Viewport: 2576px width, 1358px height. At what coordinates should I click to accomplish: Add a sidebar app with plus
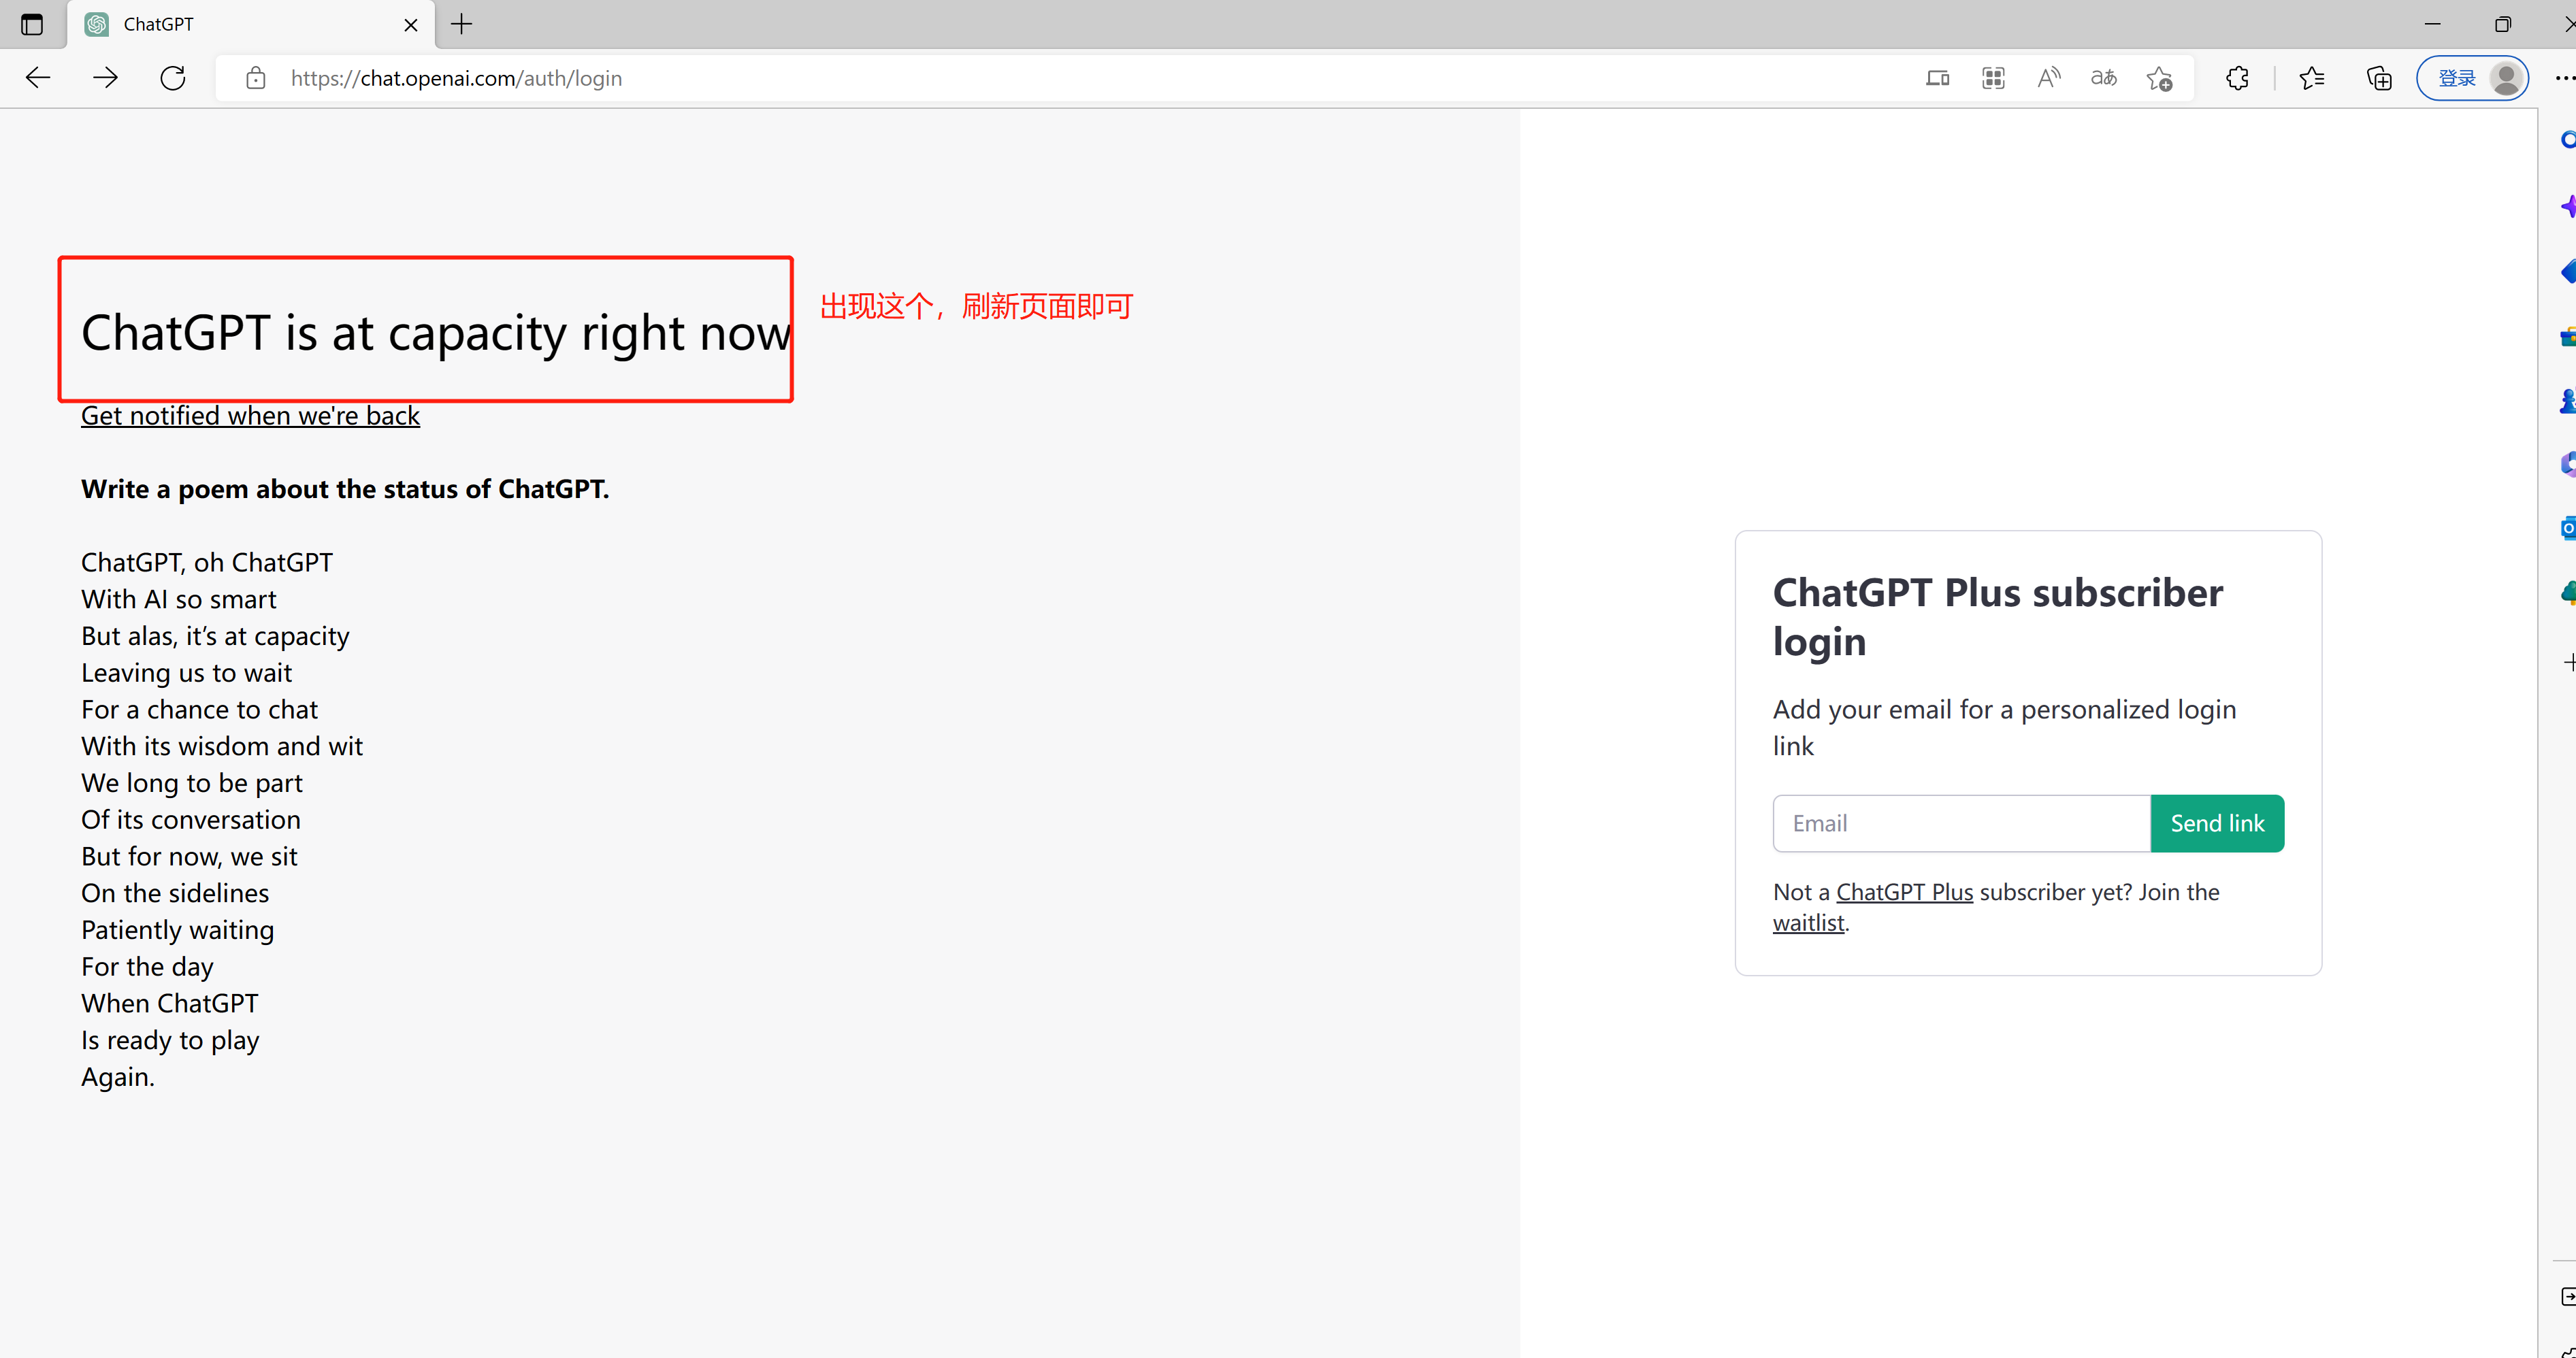click(x=2569, y=662)
